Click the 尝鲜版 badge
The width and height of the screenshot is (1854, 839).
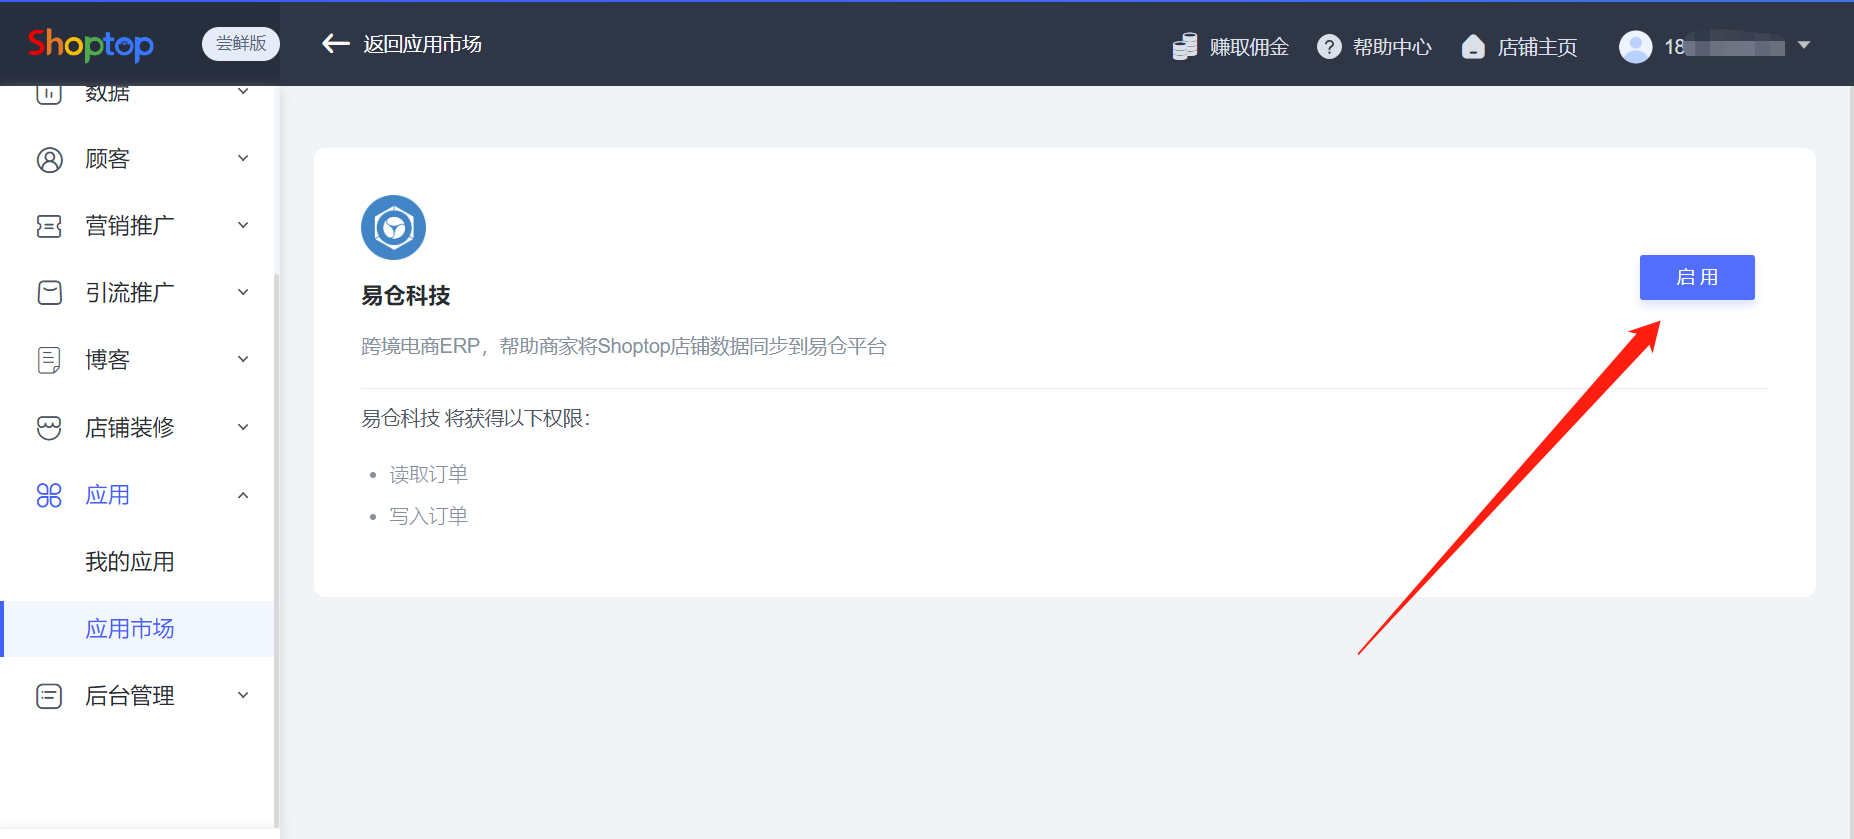[241, 44]
